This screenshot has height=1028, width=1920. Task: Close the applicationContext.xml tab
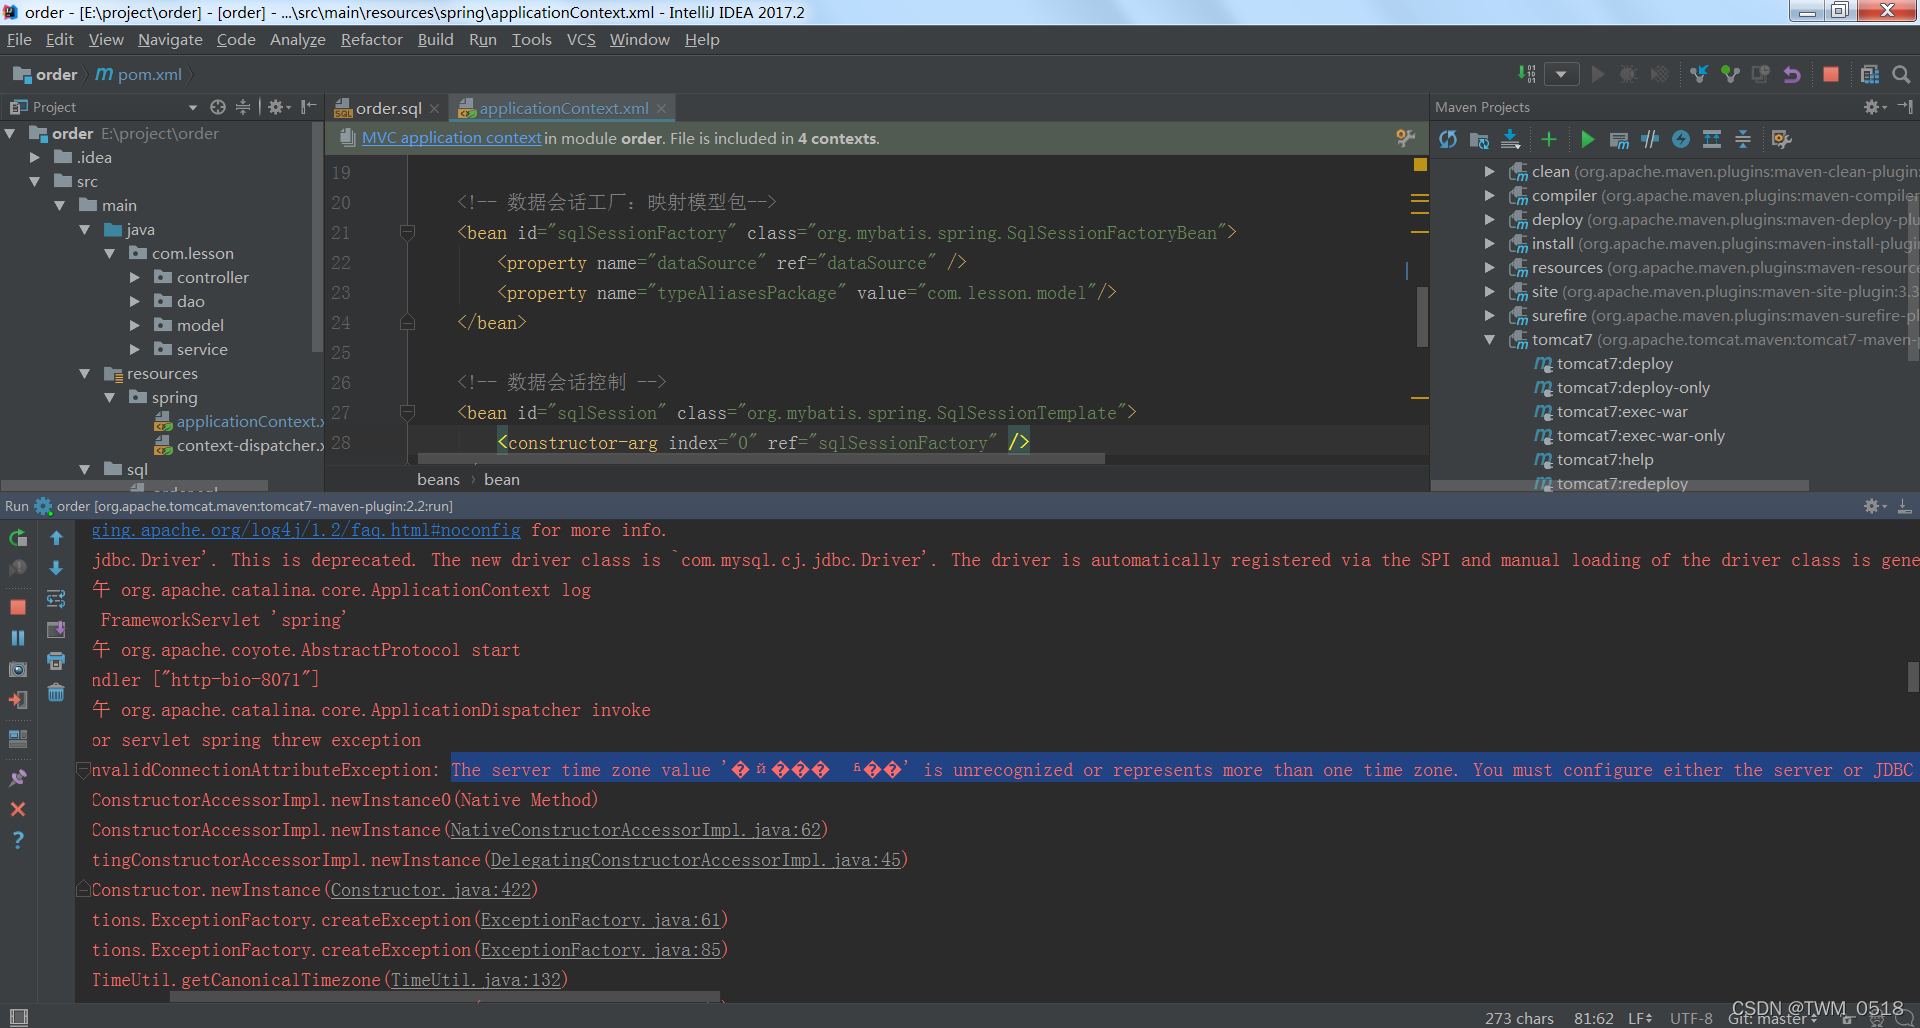661,108
